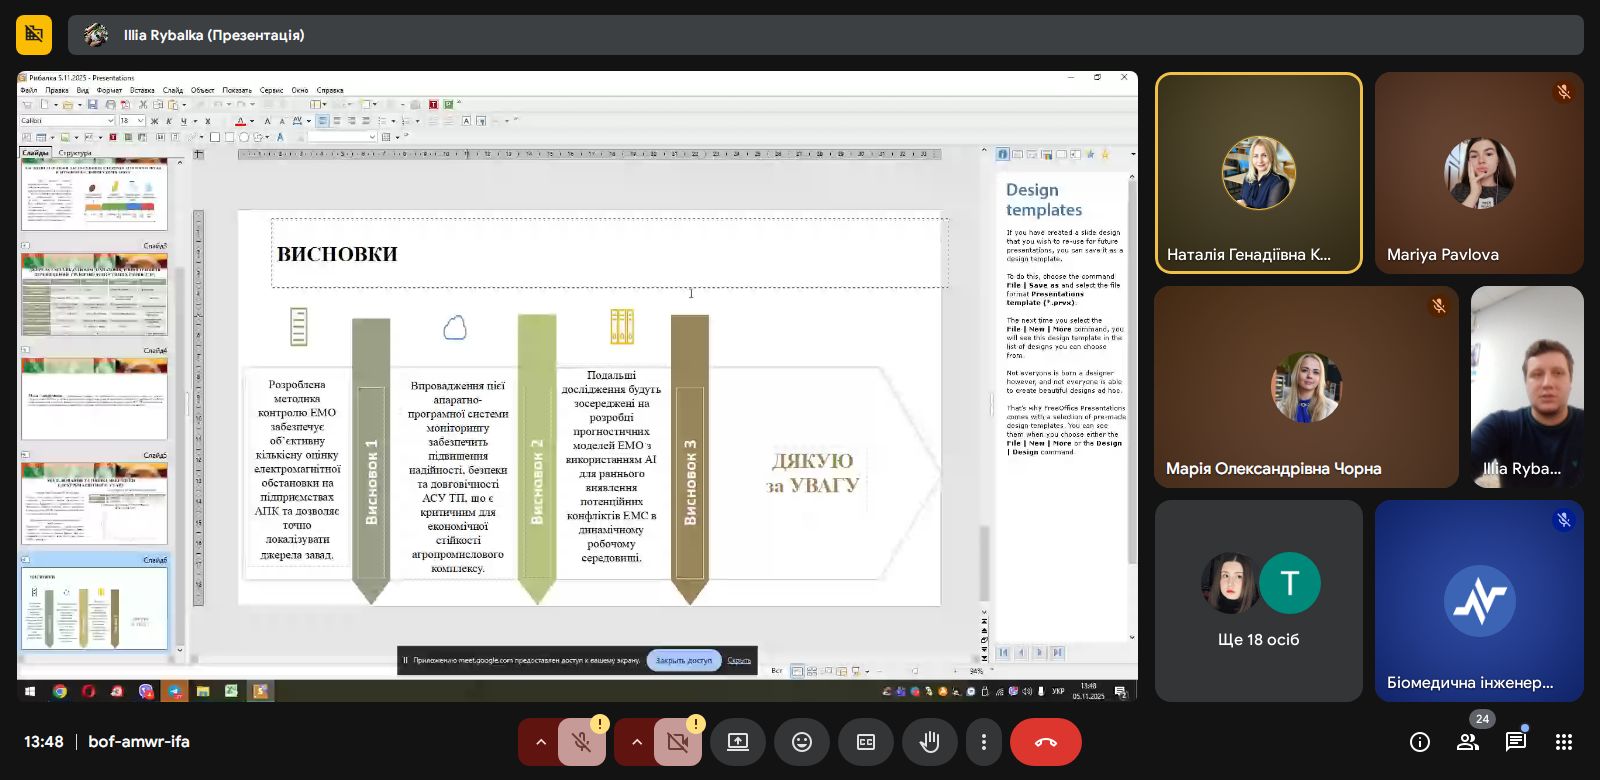Open the Формат menu in presentation
The height and width of the screenshot is (780, 1600).
coord(109,90)
